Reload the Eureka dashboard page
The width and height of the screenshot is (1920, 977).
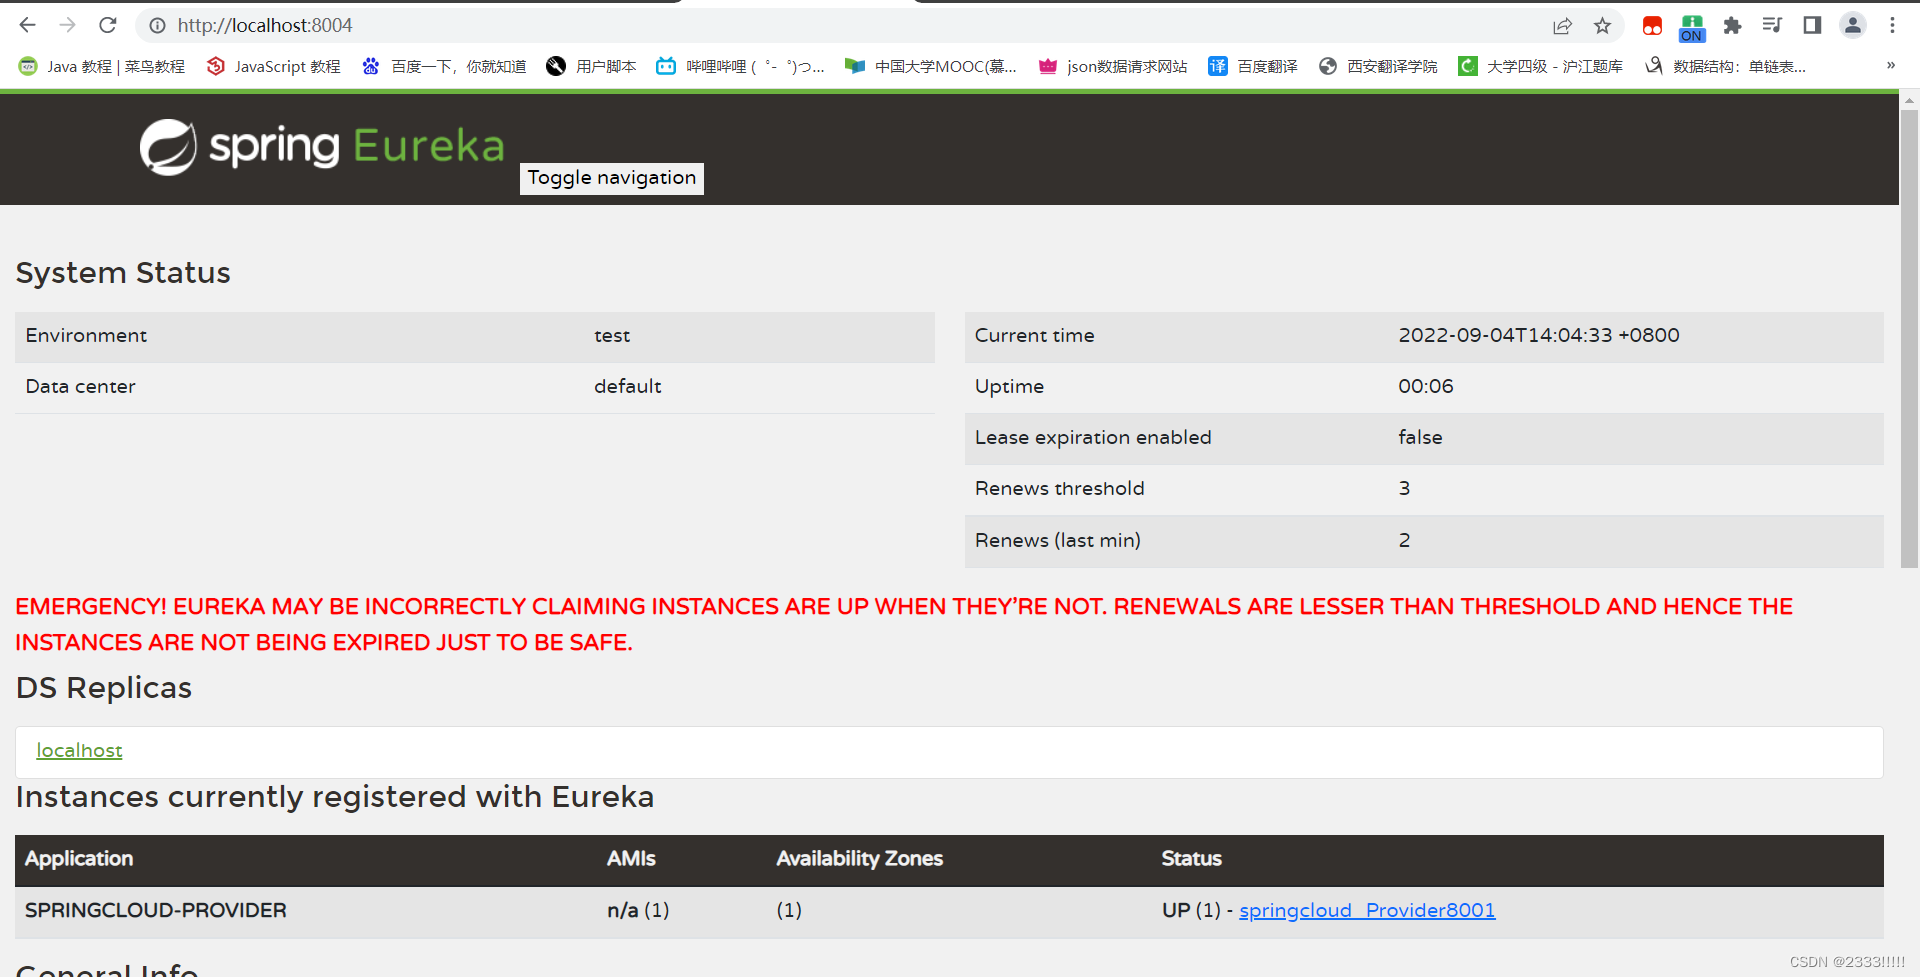107,25
